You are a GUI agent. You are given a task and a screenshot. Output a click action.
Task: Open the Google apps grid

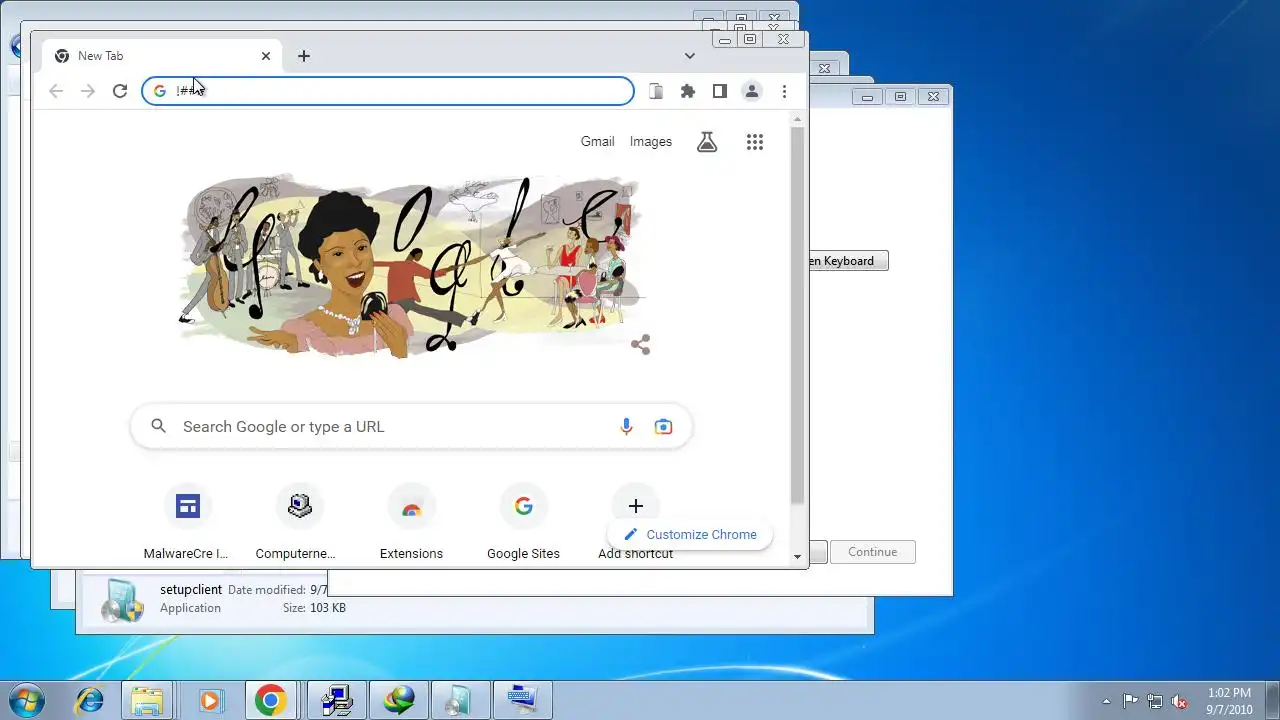[755, 142]
